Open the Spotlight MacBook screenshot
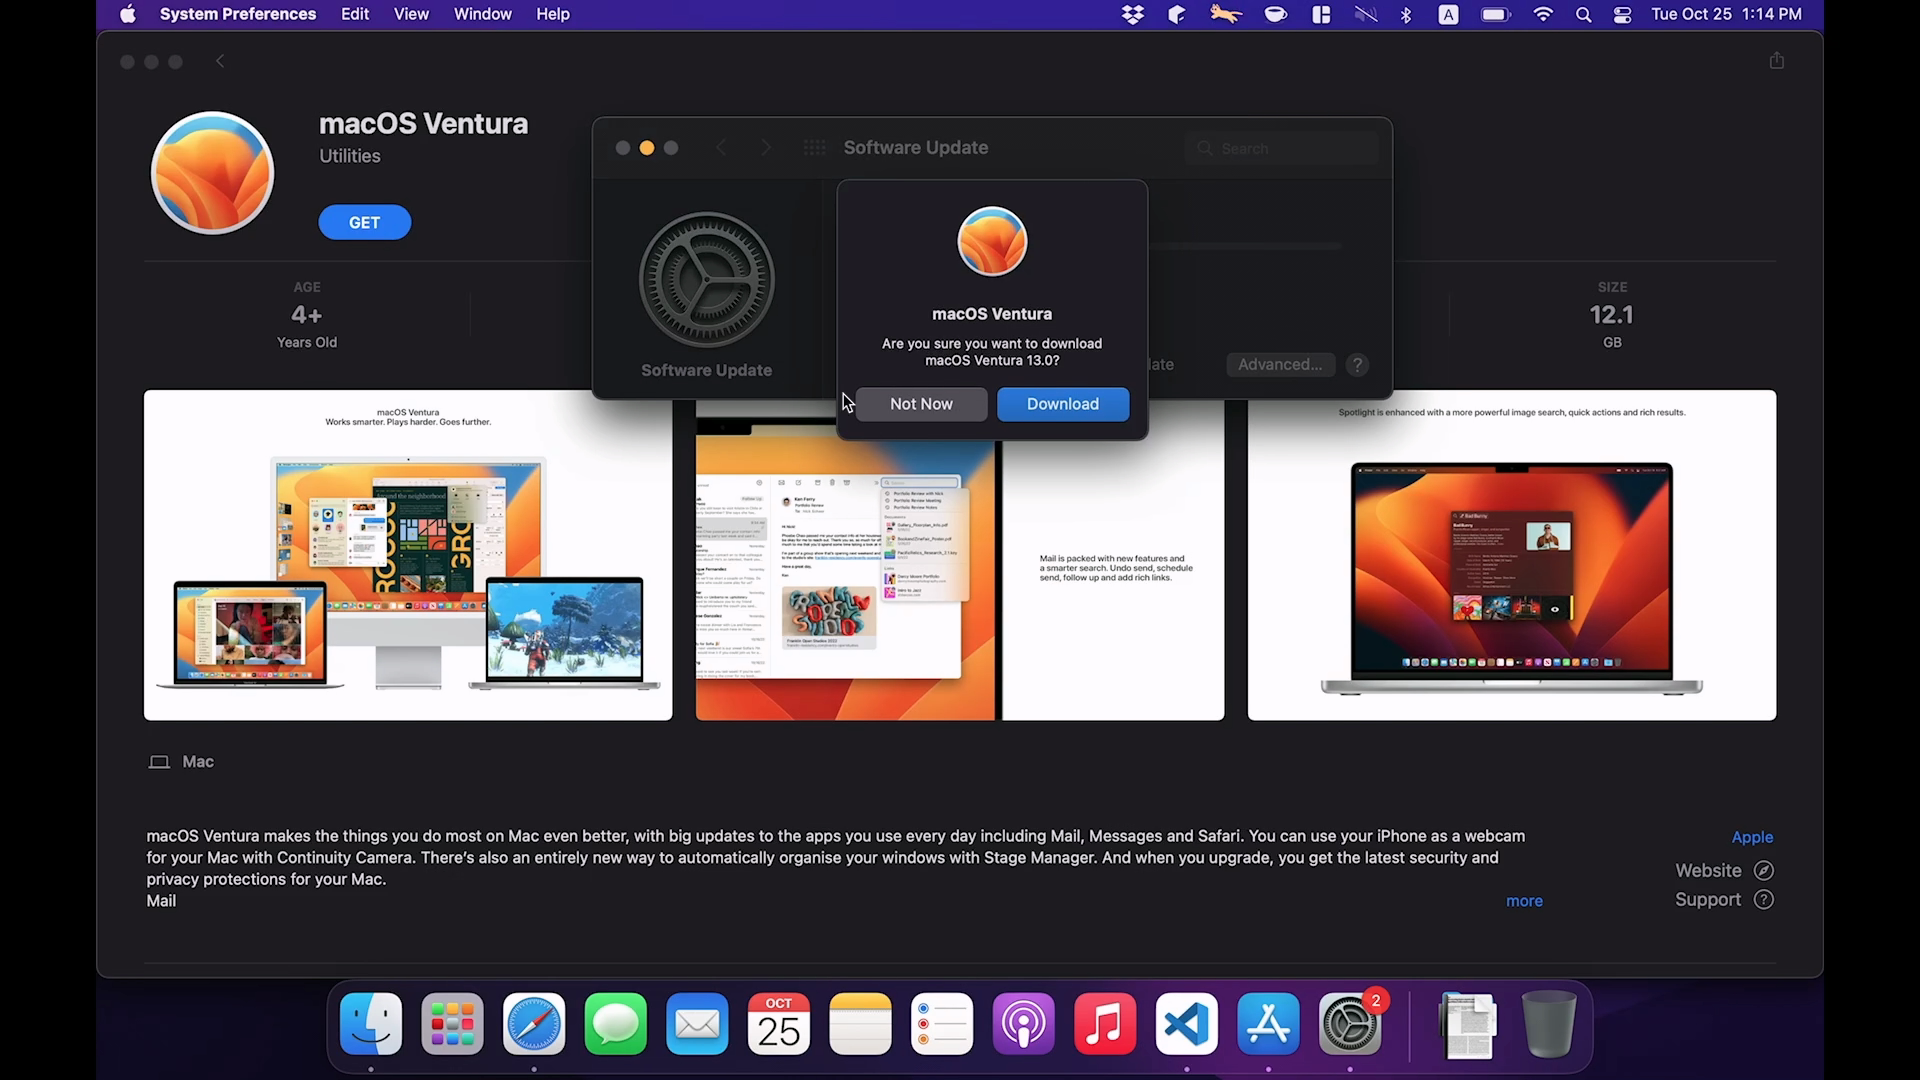Viewport: 1920px width, 1080px height. [x=1512, y=555]
